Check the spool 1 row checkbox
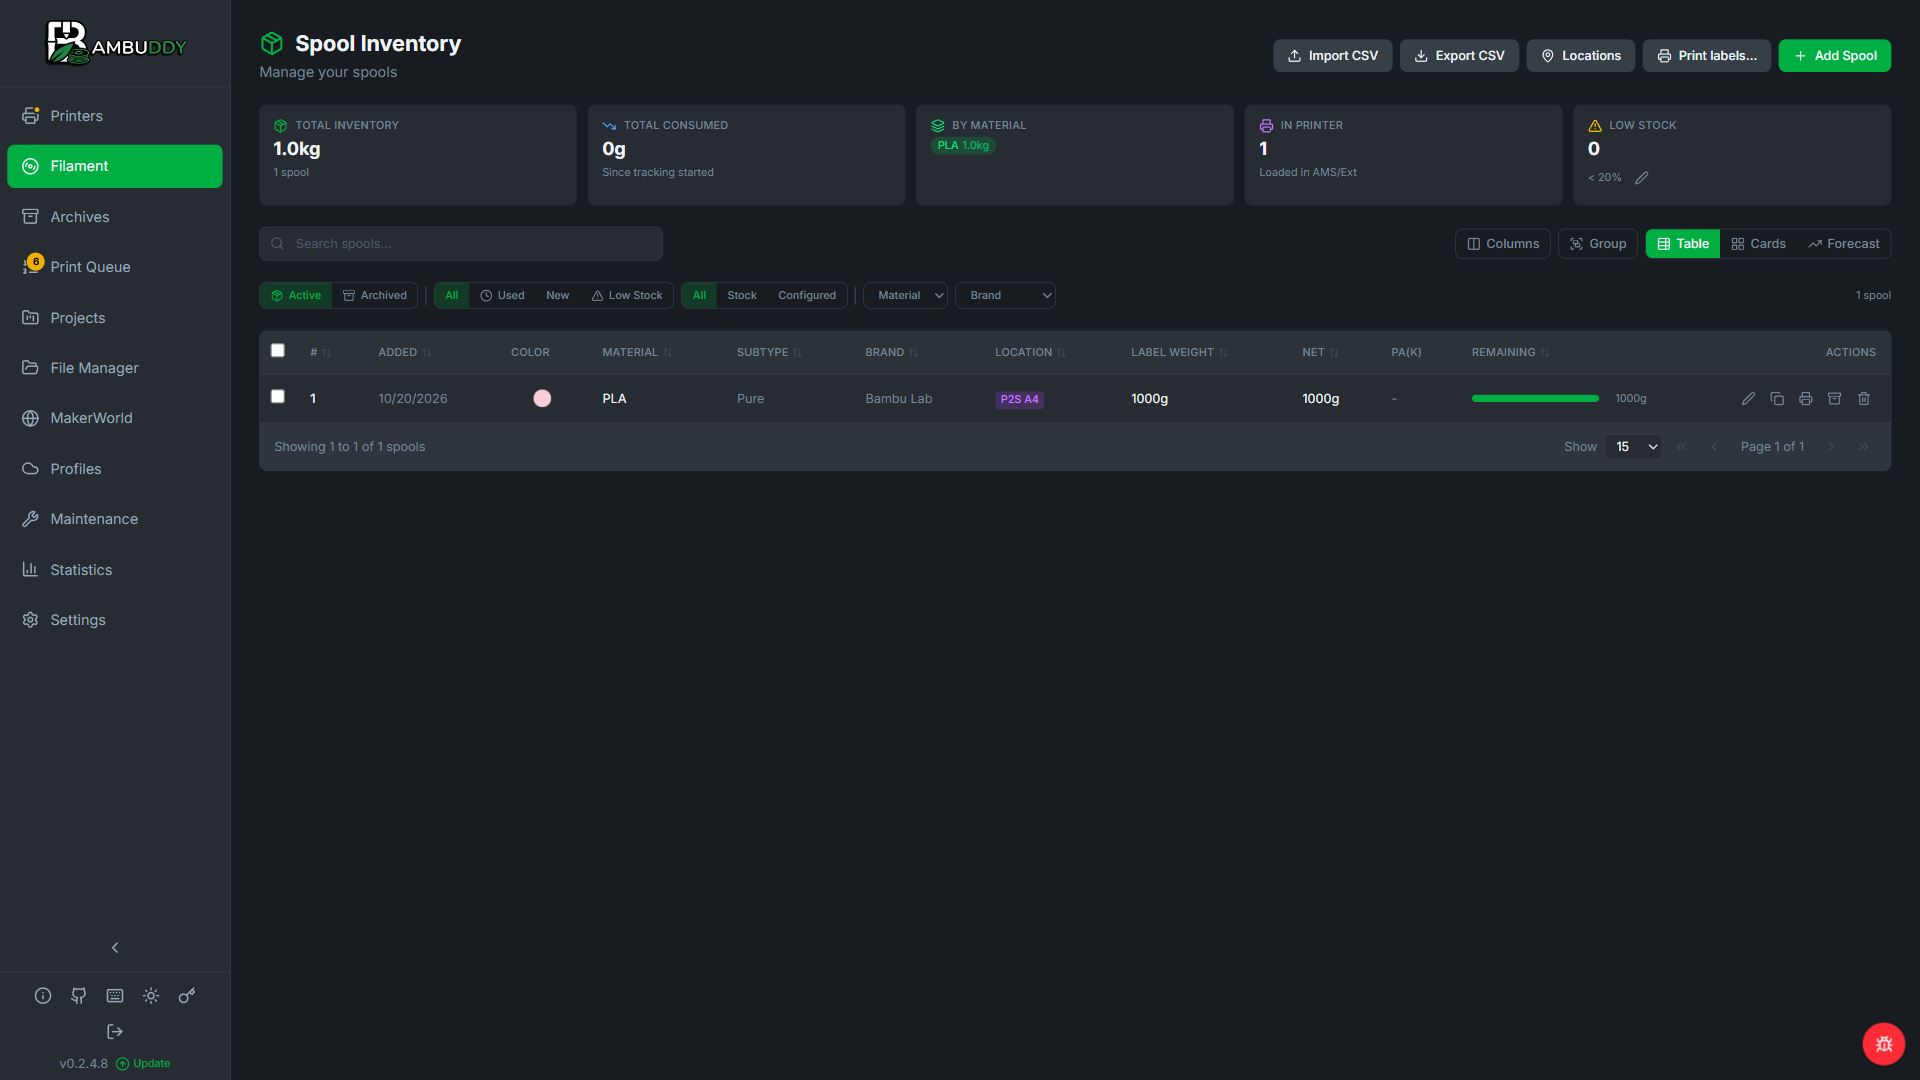This screenshot has height=1080, width=1920. click(278, 397)
